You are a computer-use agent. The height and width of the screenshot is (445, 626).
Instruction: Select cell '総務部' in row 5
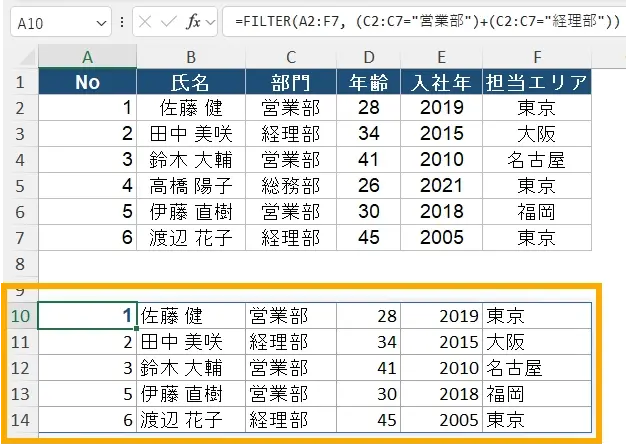tap(291, 186)
